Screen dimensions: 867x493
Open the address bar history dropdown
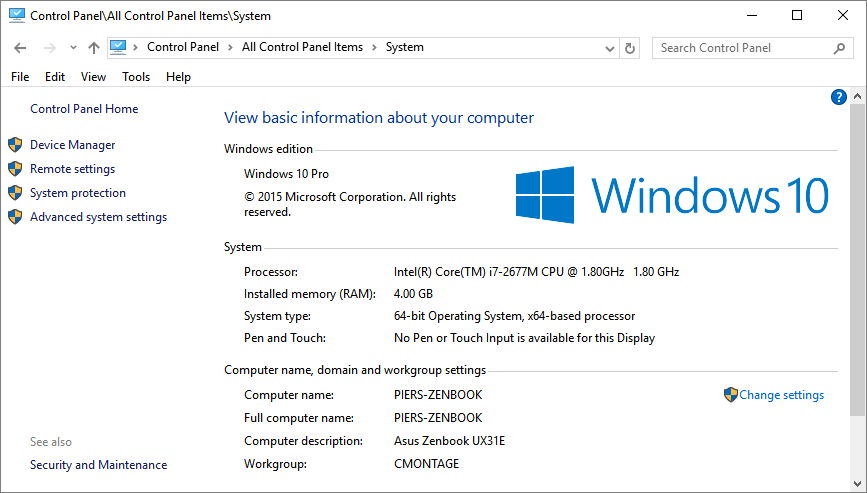(610, 49)
